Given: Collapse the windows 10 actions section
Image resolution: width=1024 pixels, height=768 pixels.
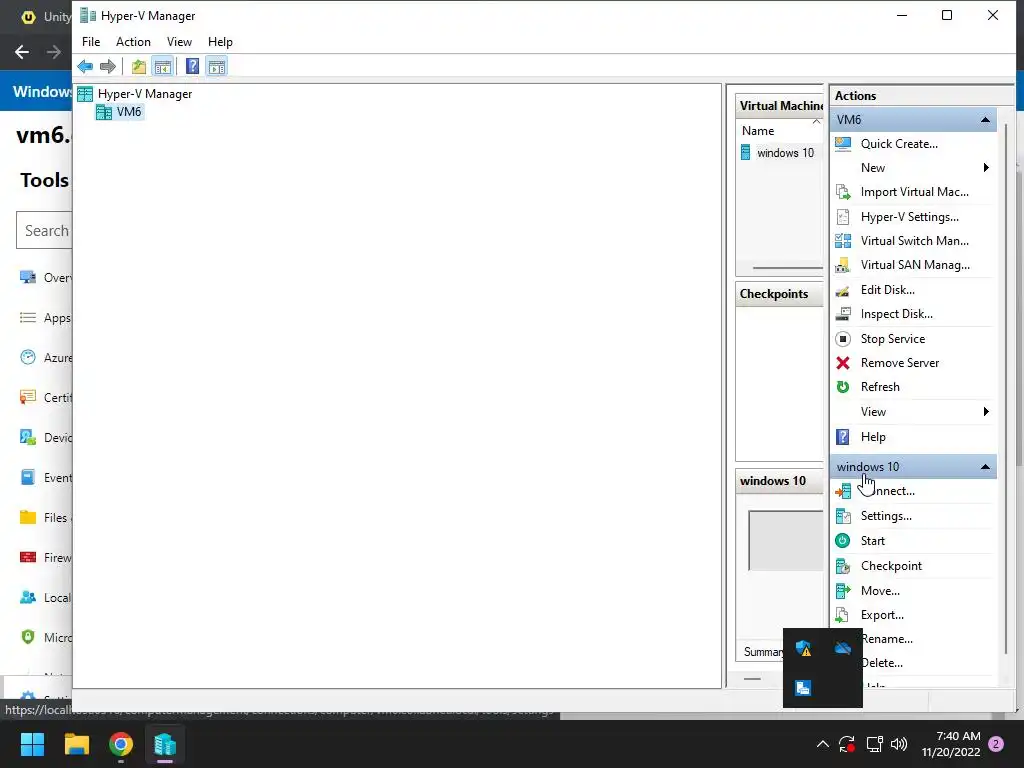Looking at the screenshot, I should [985, 467].
